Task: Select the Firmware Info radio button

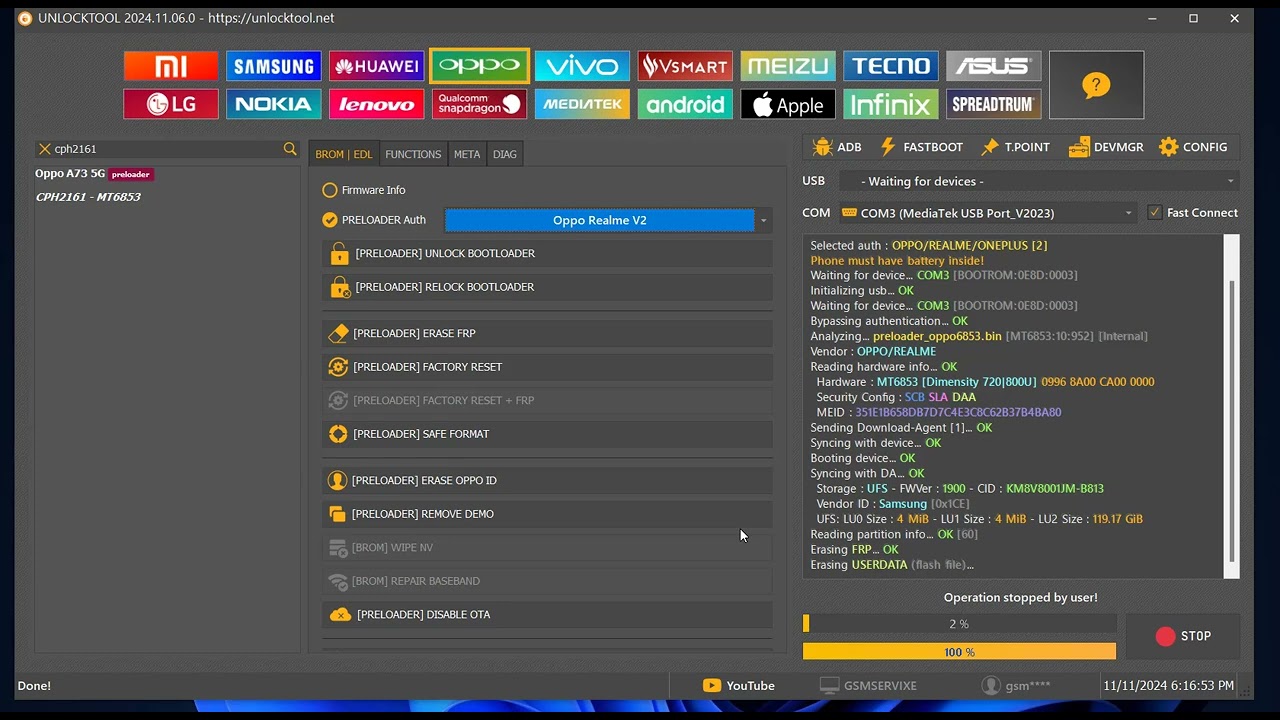Action: click(x=330, y=190)
